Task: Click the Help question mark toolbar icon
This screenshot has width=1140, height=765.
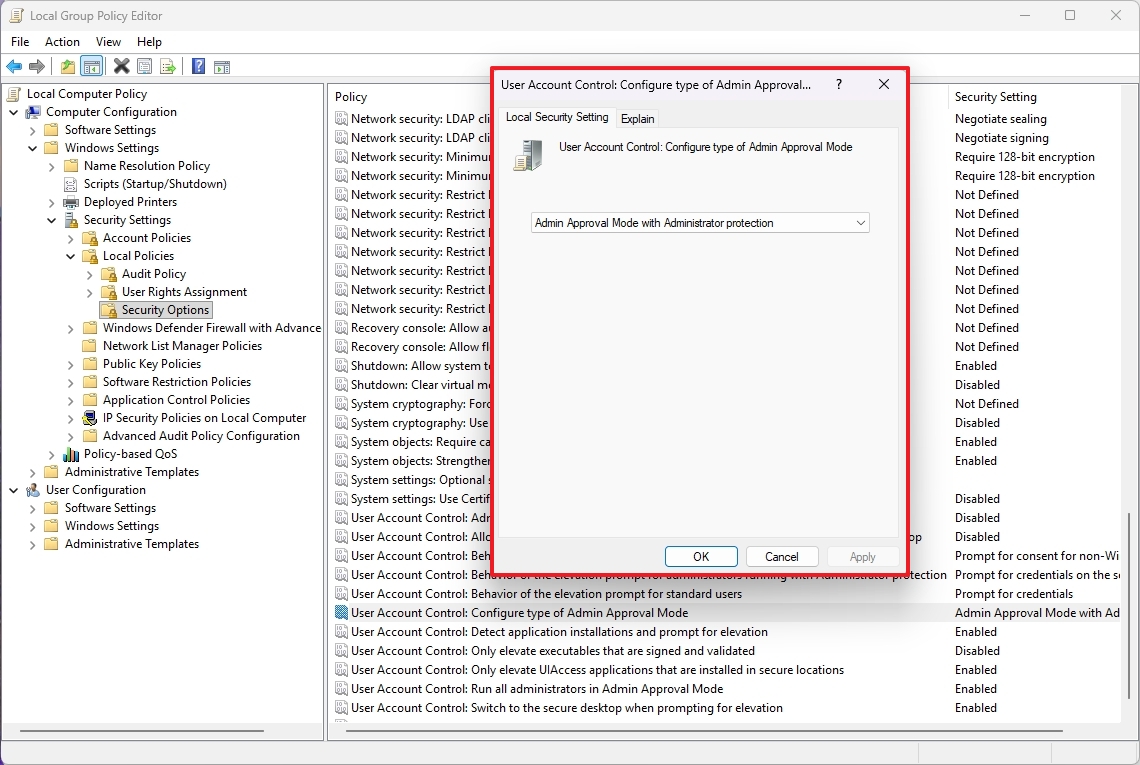Action: tap(197, 66)
